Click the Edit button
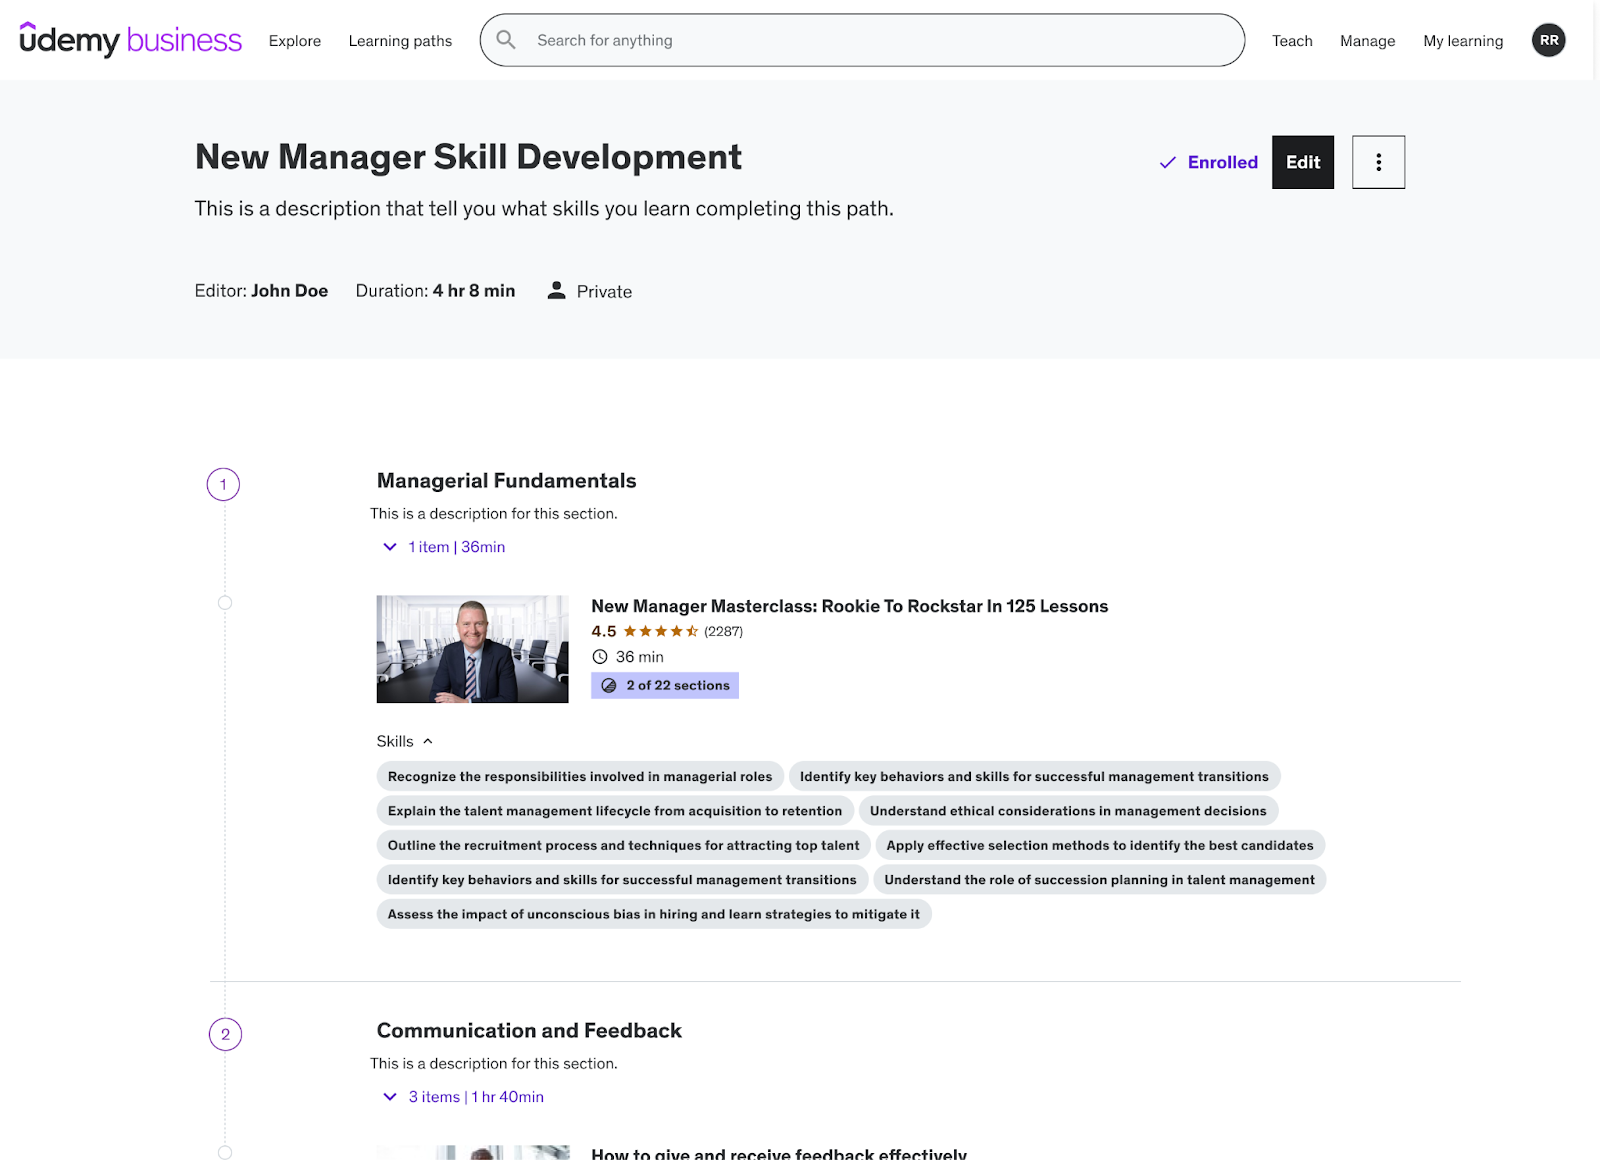Viewport: 1600px width, 1160px height. (1302, 161)
